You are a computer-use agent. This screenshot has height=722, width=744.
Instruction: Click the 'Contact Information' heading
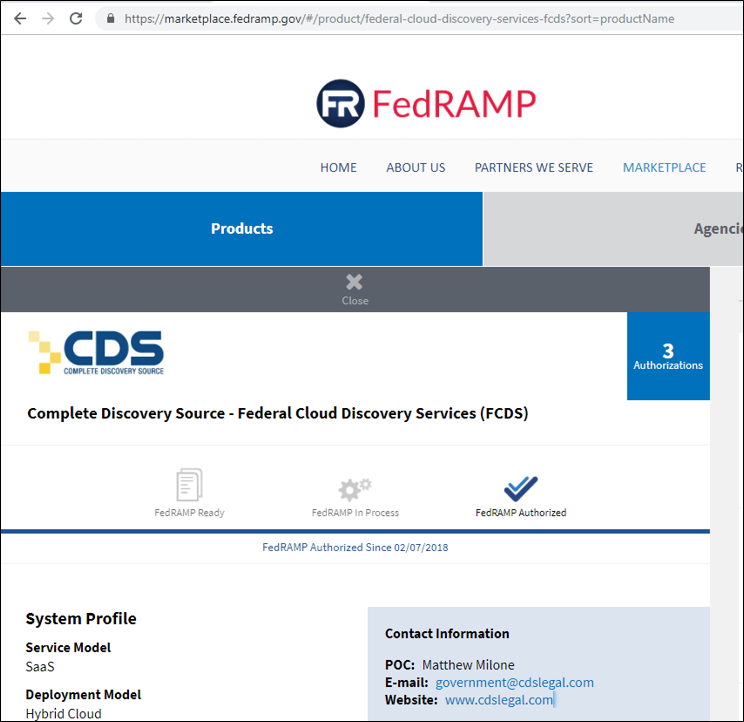click(x=447, y=634)
